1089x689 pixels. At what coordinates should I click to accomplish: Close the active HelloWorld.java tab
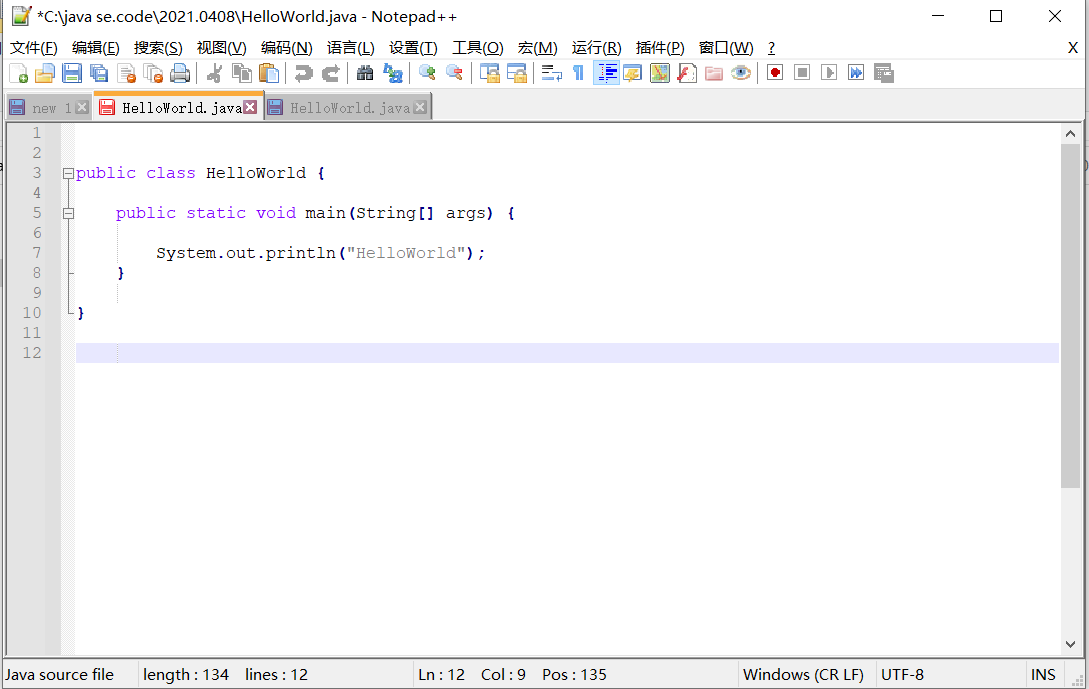pos(250,107)
